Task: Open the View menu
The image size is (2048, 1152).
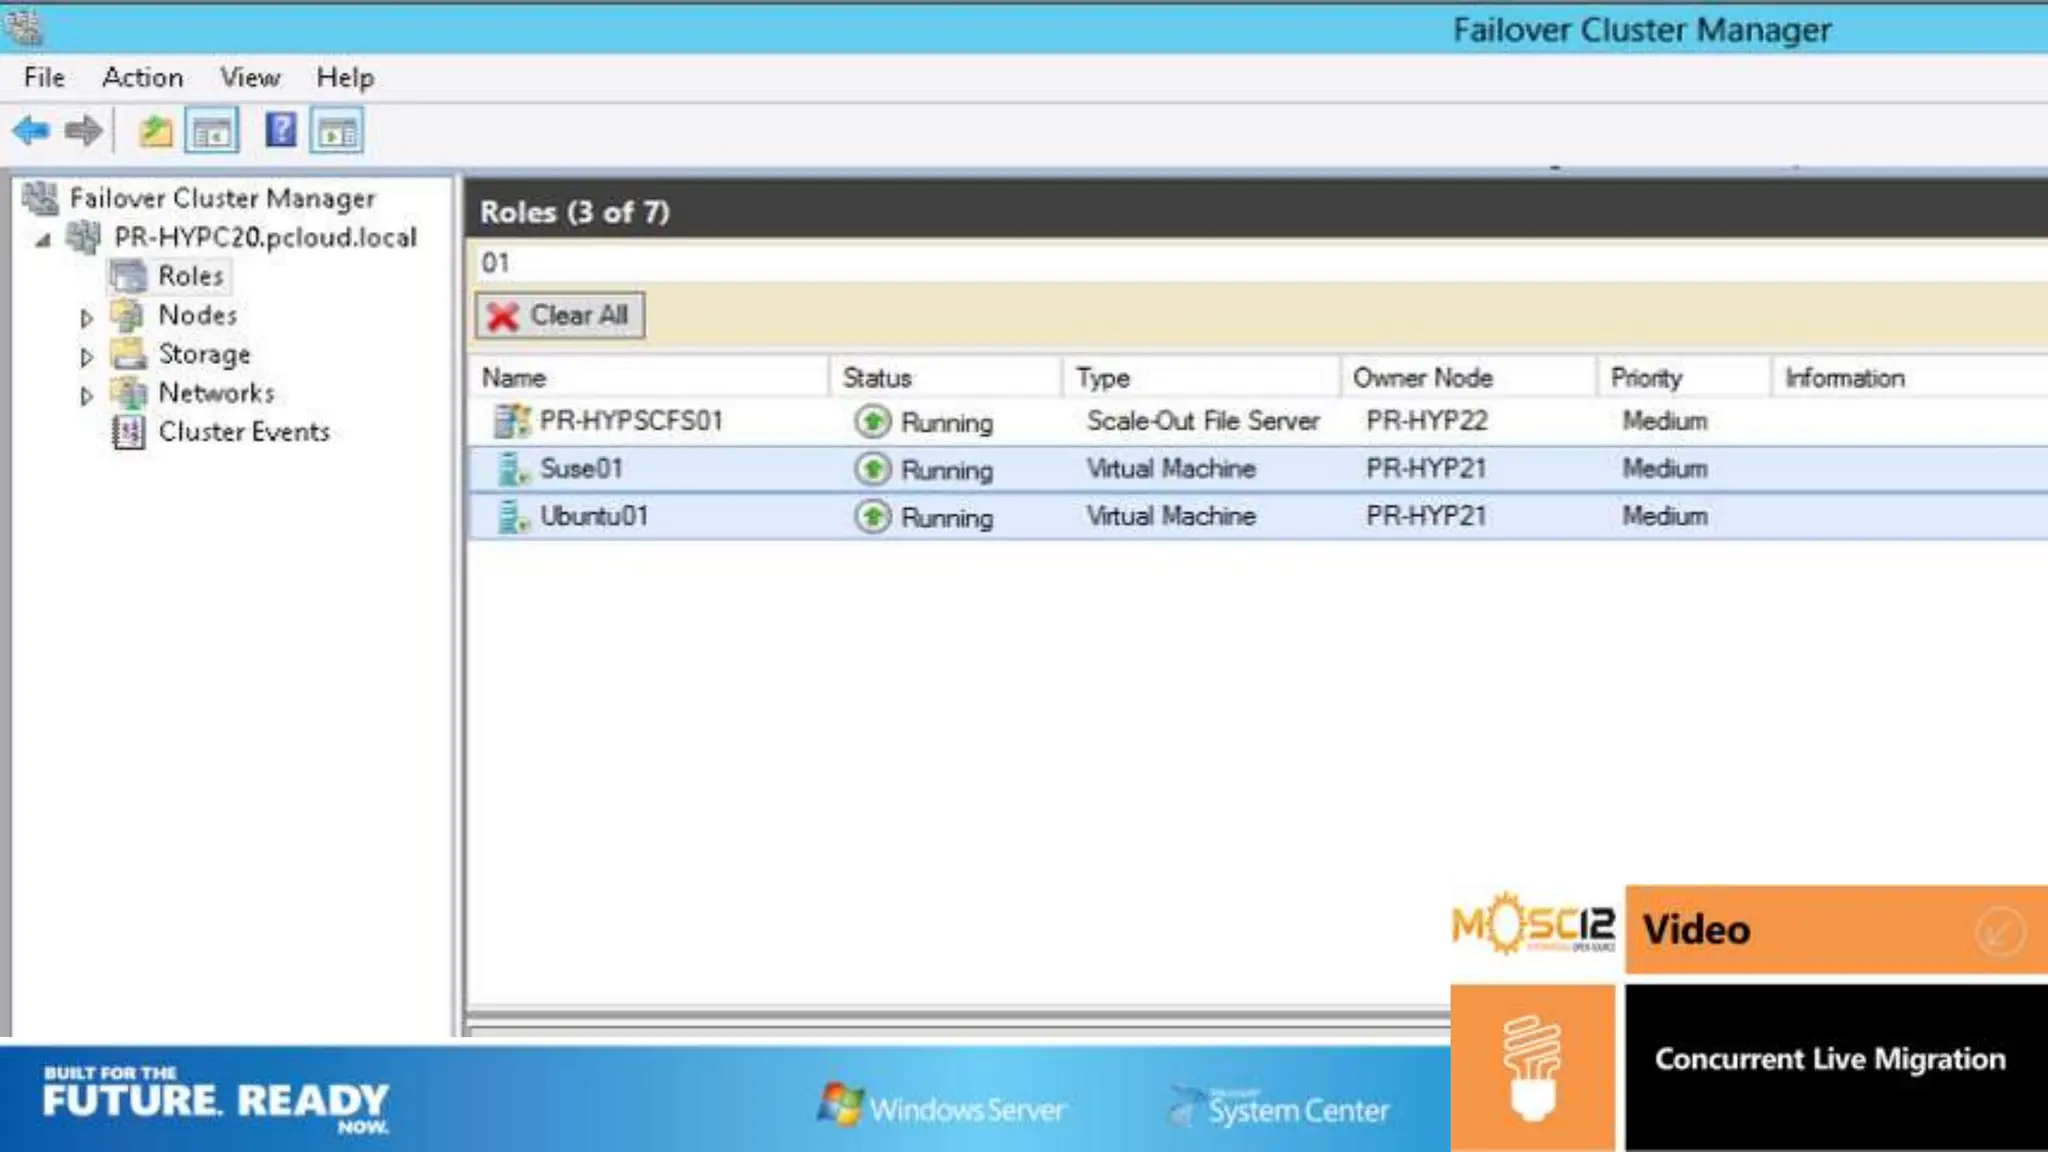Action: 250,77
